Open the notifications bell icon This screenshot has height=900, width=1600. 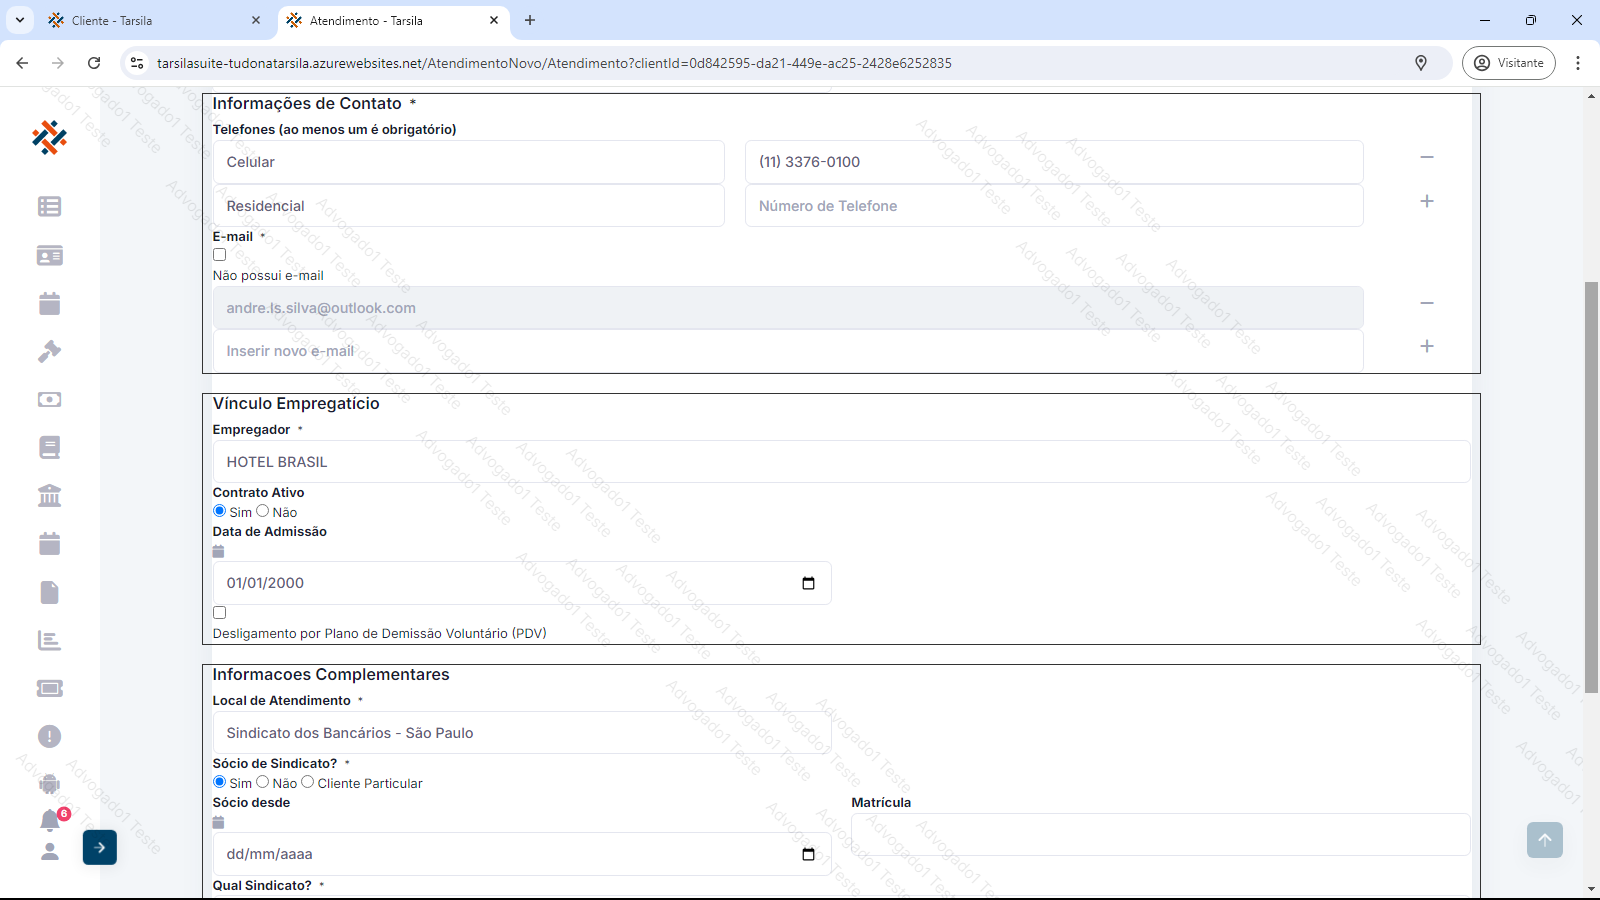tap(50, 820)
